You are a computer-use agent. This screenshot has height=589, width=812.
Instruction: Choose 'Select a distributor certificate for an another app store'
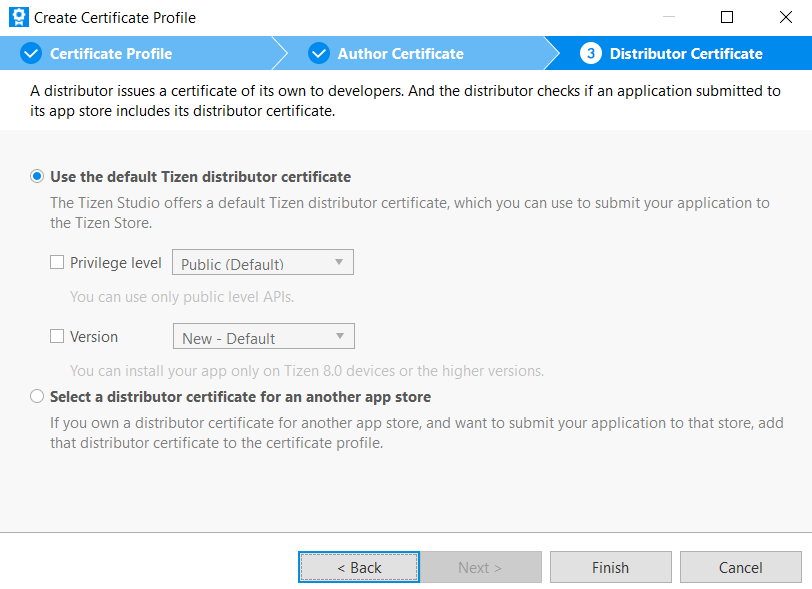(37, 396)
